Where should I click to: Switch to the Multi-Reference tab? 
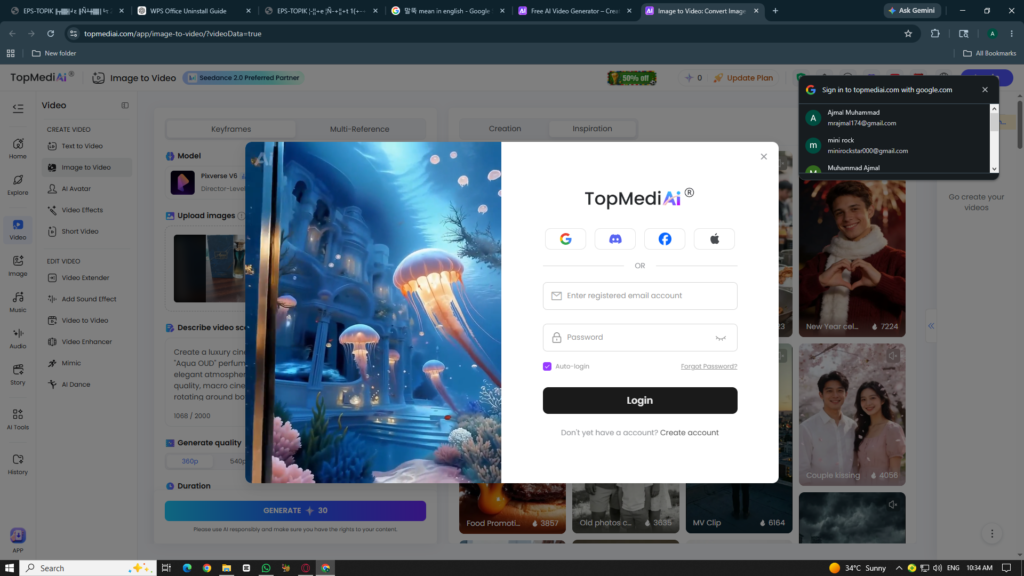(359, 129)
